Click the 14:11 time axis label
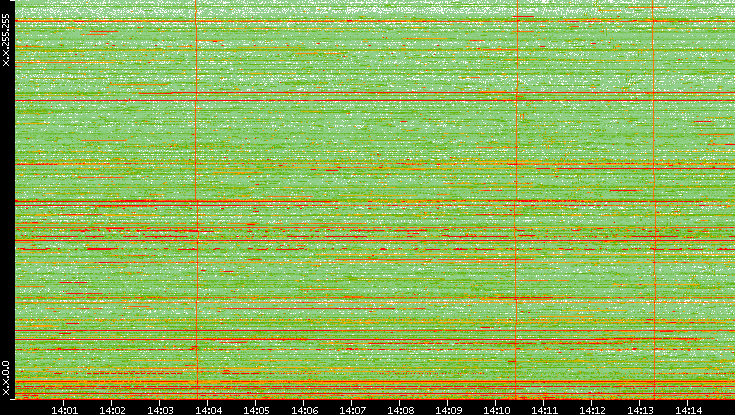Screen dimensions: 735x415 [544, 410]
